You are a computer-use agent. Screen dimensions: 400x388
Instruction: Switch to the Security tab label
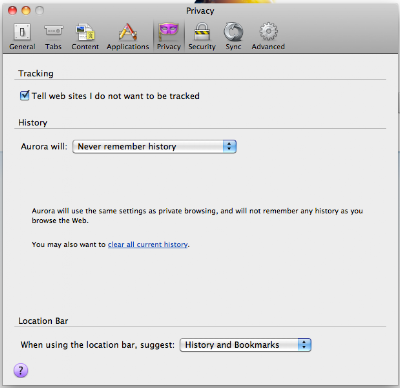(202, 47)
